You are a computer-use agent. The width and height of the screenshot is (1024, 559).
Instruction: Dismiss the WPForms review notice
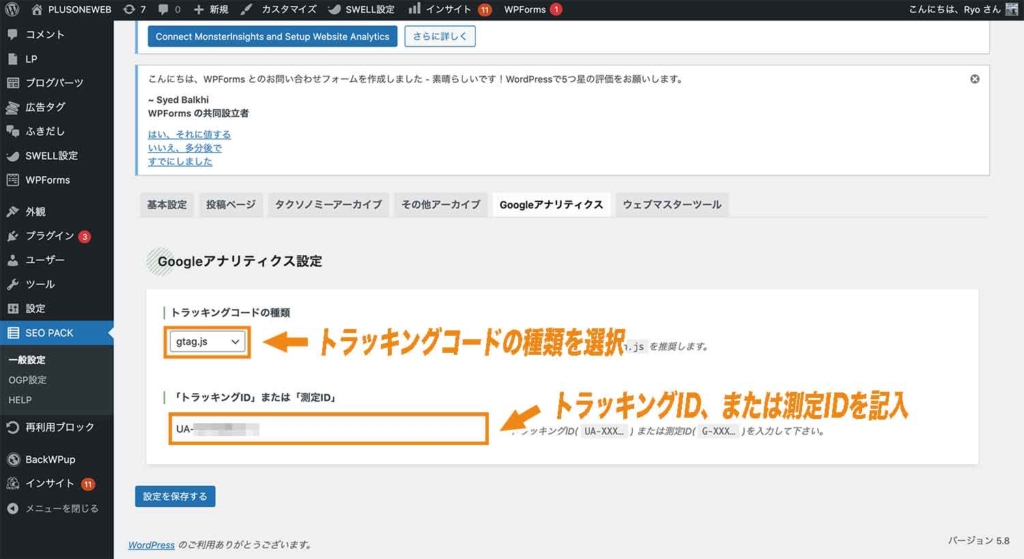point(974,79)
